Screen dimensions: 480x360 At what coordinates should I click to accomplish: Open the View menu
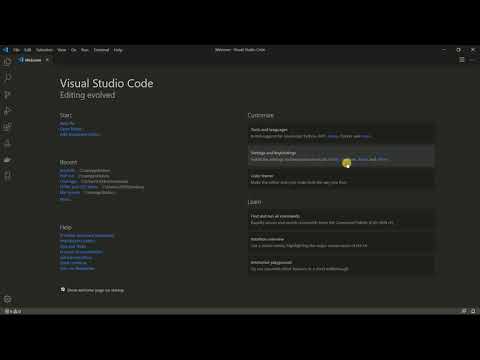point(62,50)
